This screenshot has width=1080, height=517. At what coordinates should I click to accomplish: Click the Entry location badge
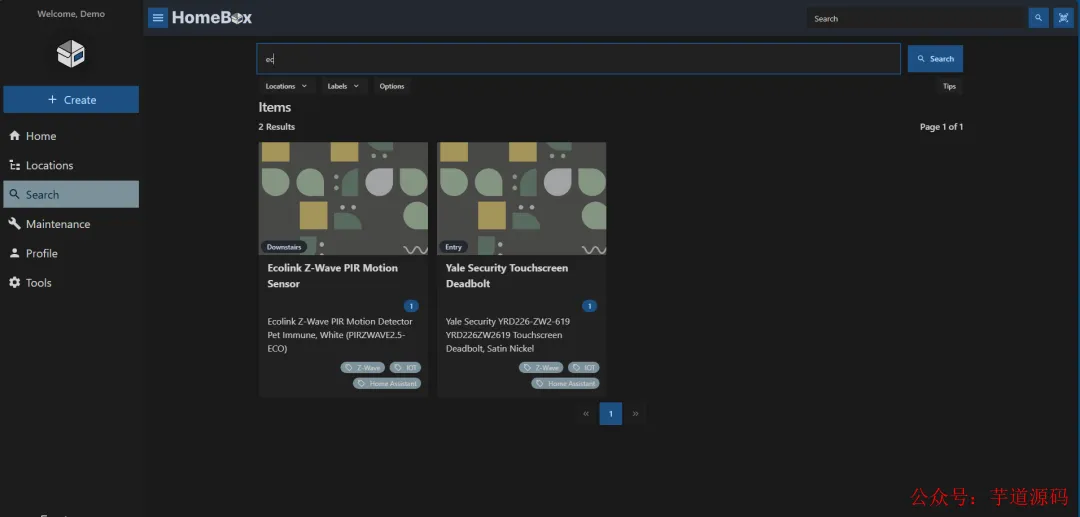click(454, 247)
